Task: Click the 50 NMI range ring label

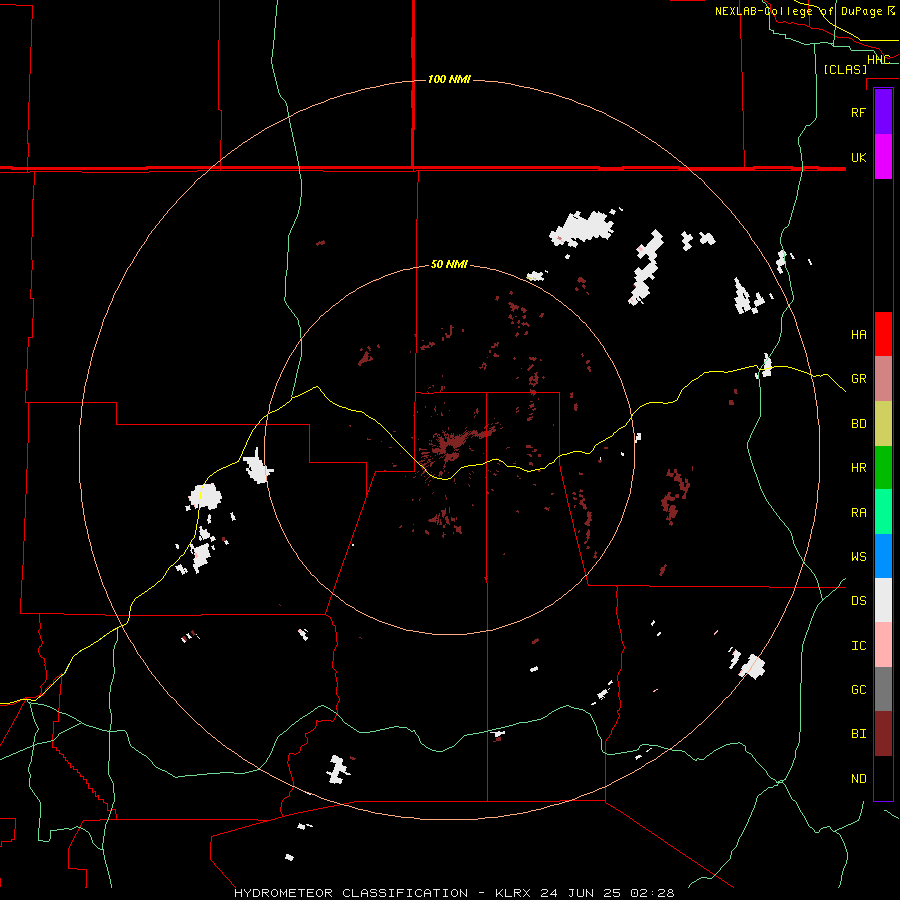Action: click(449, 264)
